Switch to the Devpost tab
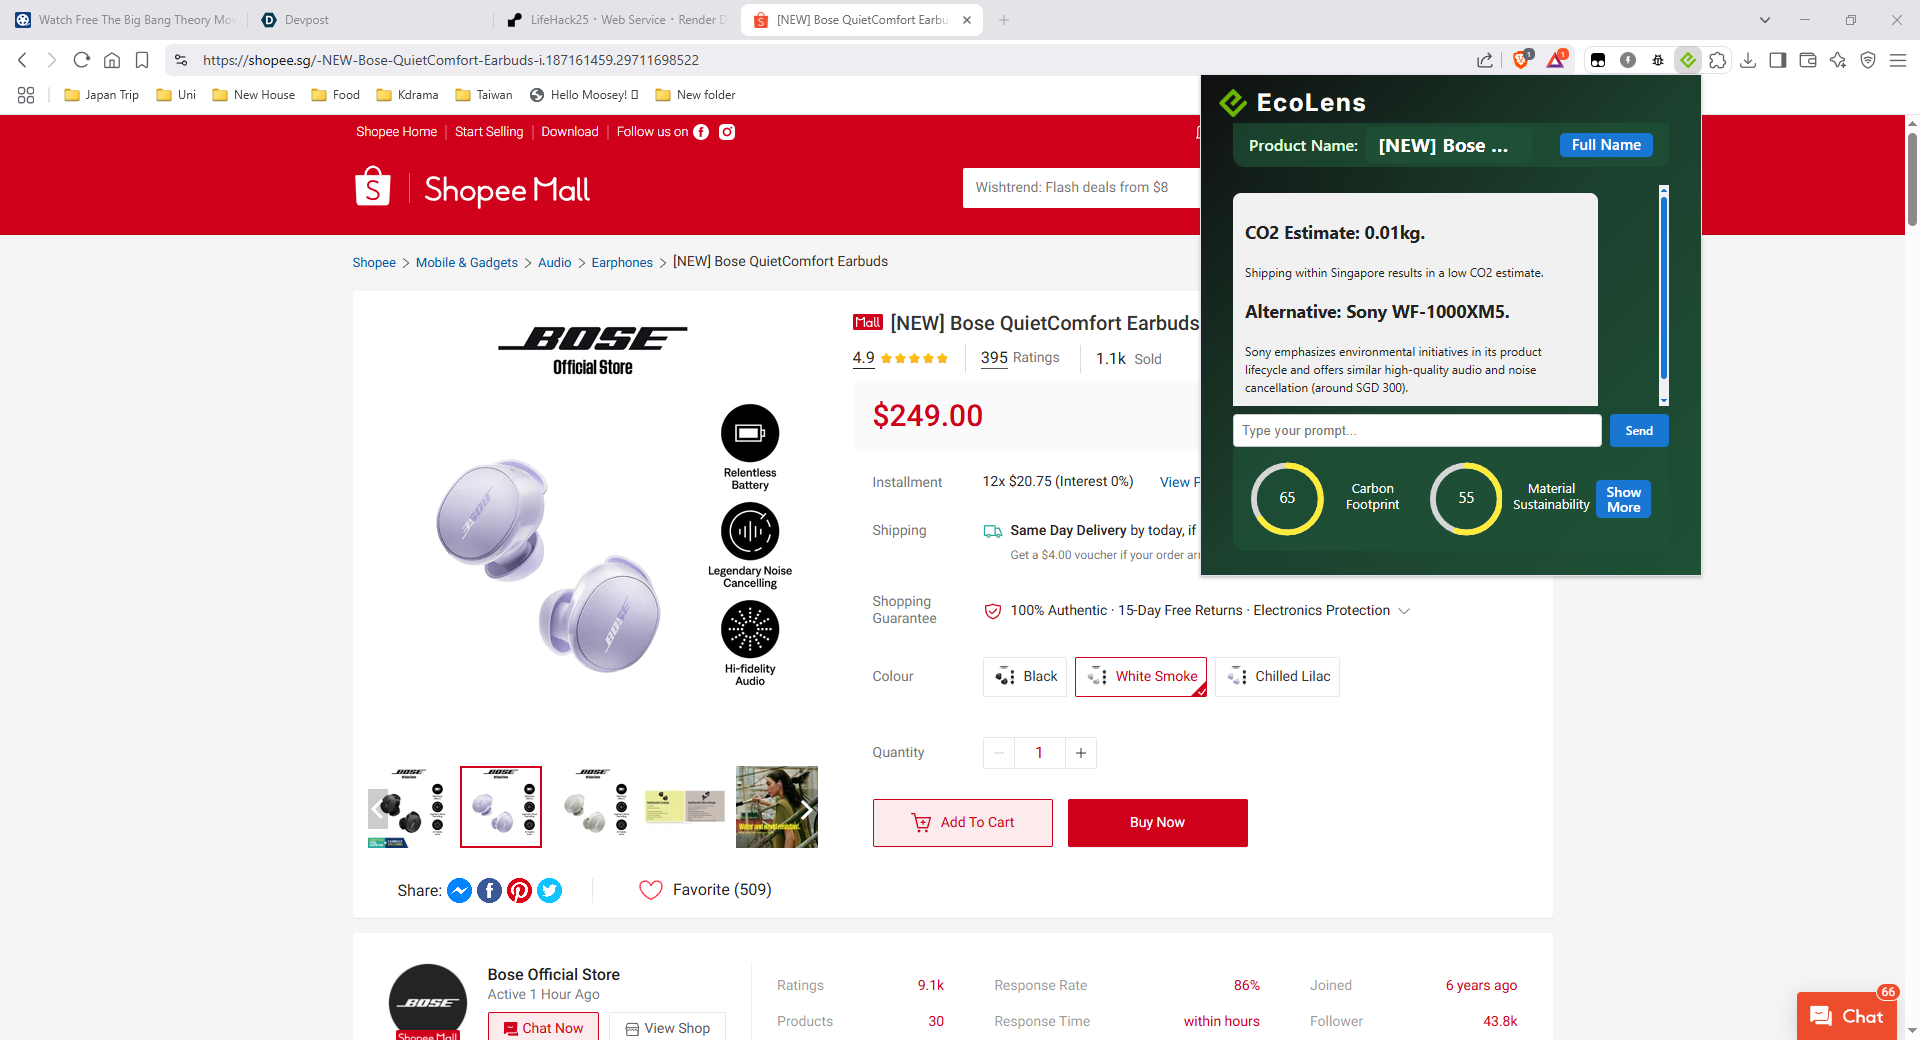Image resolution: width=1920 pixels, height=1040 pixels. (x=370, y=20)
